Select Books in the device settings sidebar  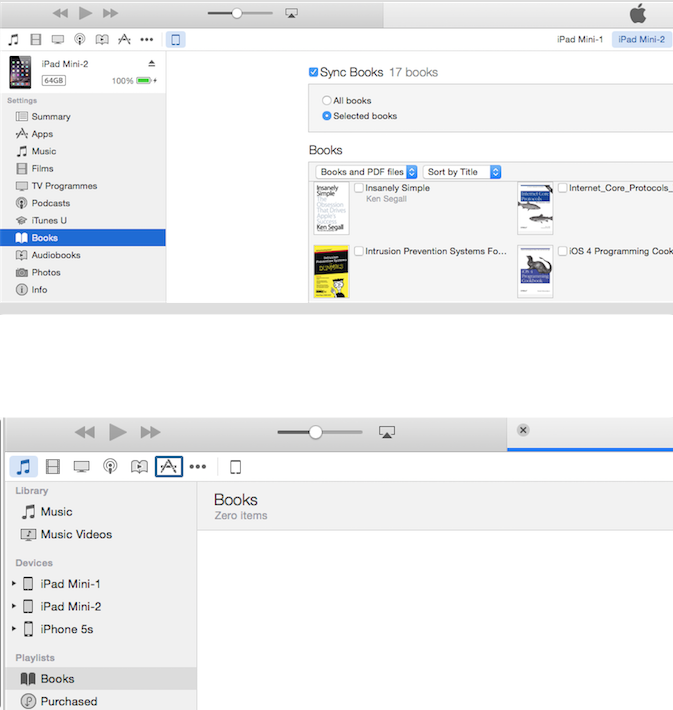tap(83, 238)
